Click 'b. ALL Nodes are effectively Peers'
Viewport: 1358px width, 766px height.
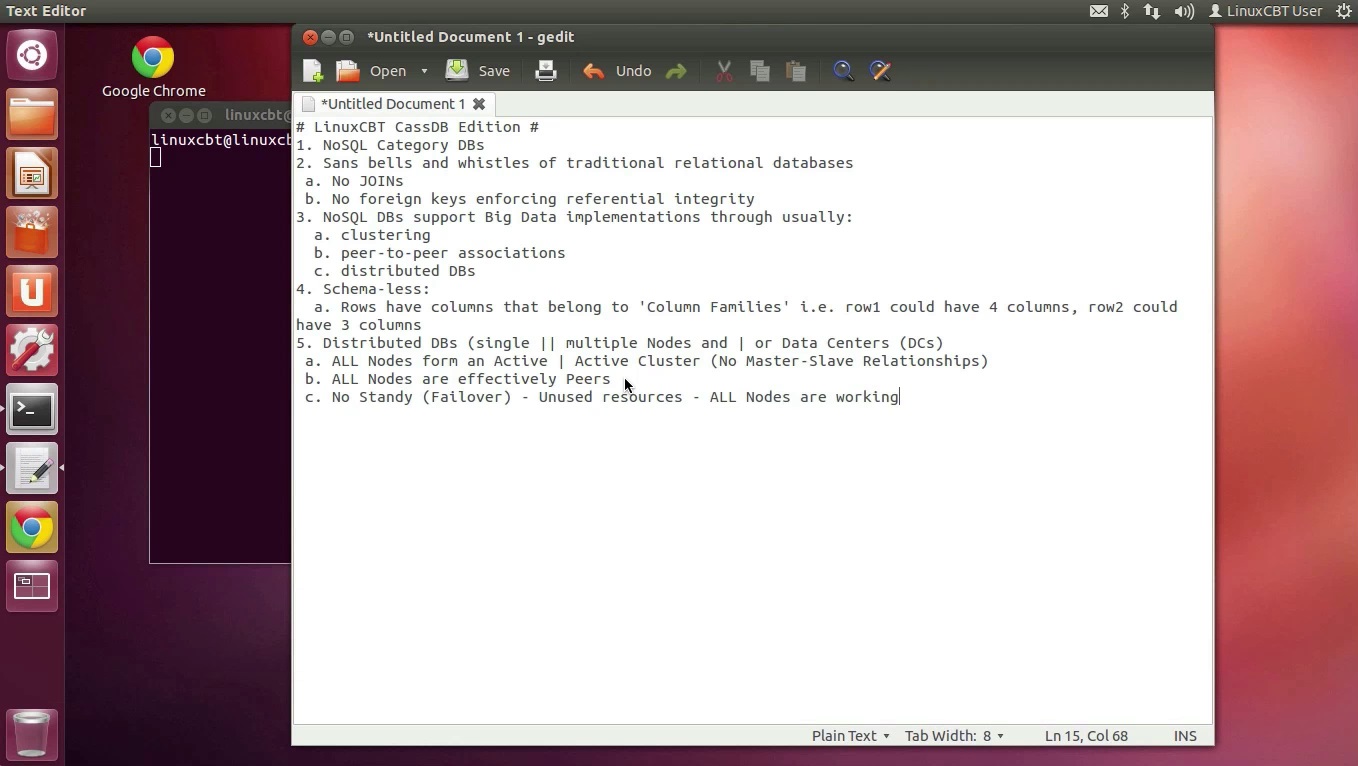[x=457, y=379]
